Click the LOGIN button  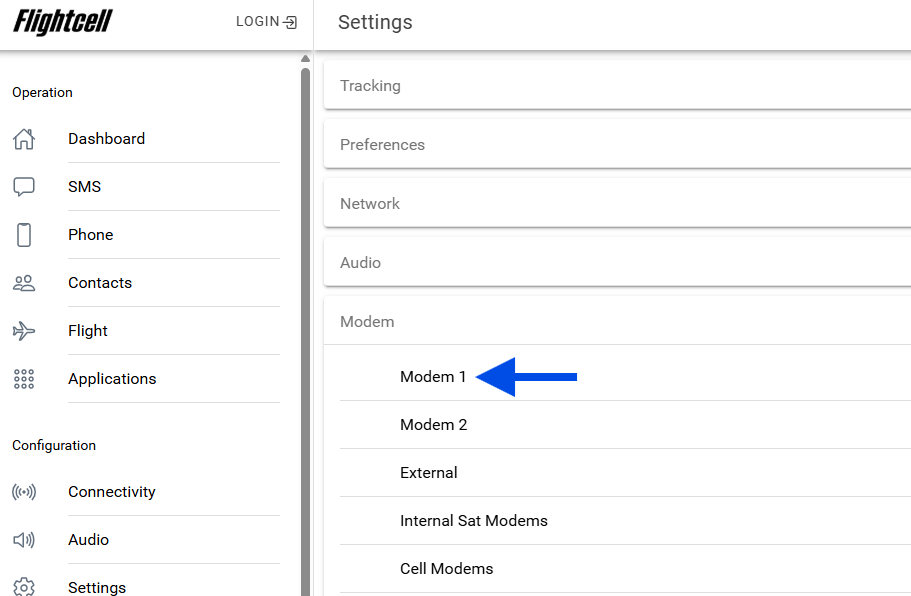click(x=266, y=22)
